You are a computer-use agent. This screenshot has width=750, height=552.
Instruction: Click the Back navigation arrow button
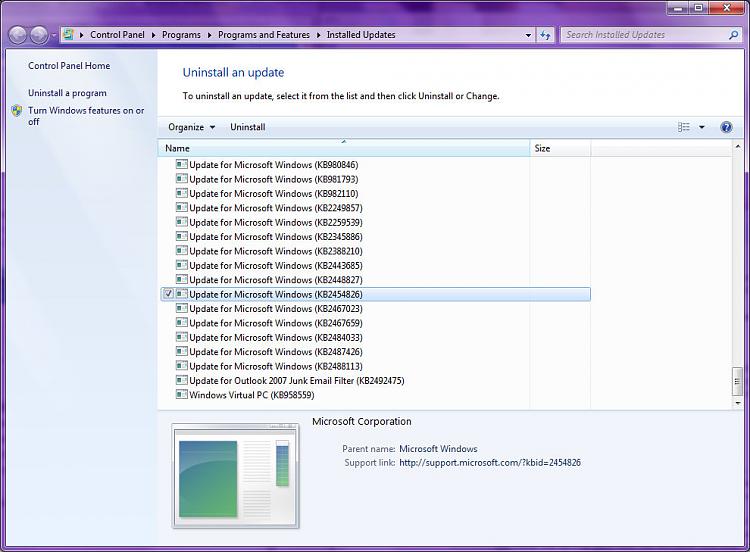coord(18,35)
